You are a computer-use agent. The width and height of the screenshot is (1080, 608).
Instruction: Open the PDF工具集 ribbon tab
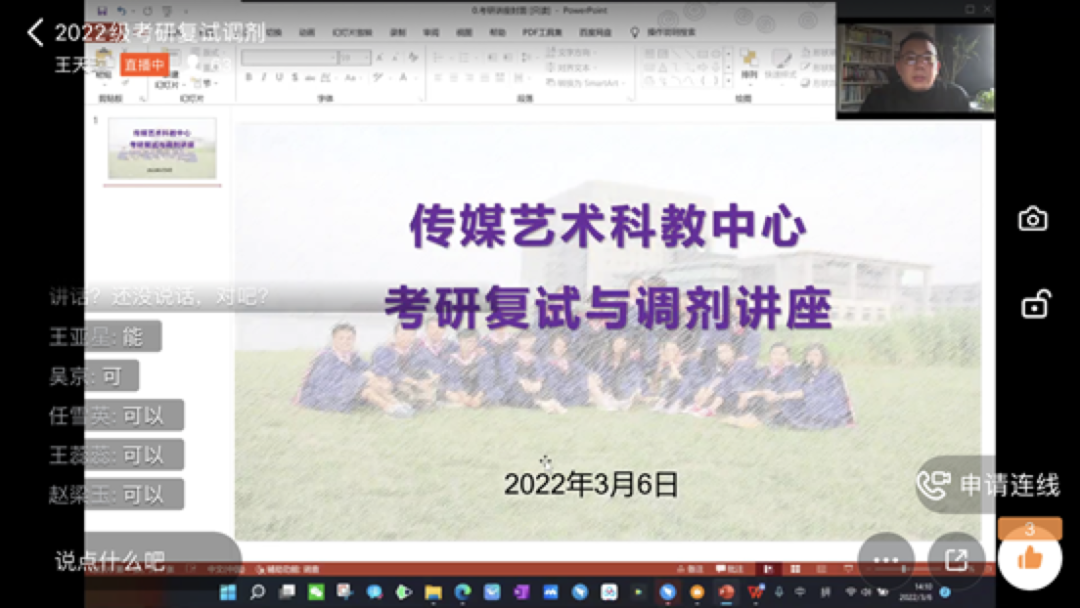pyautogui.click(x=541, y=32)
